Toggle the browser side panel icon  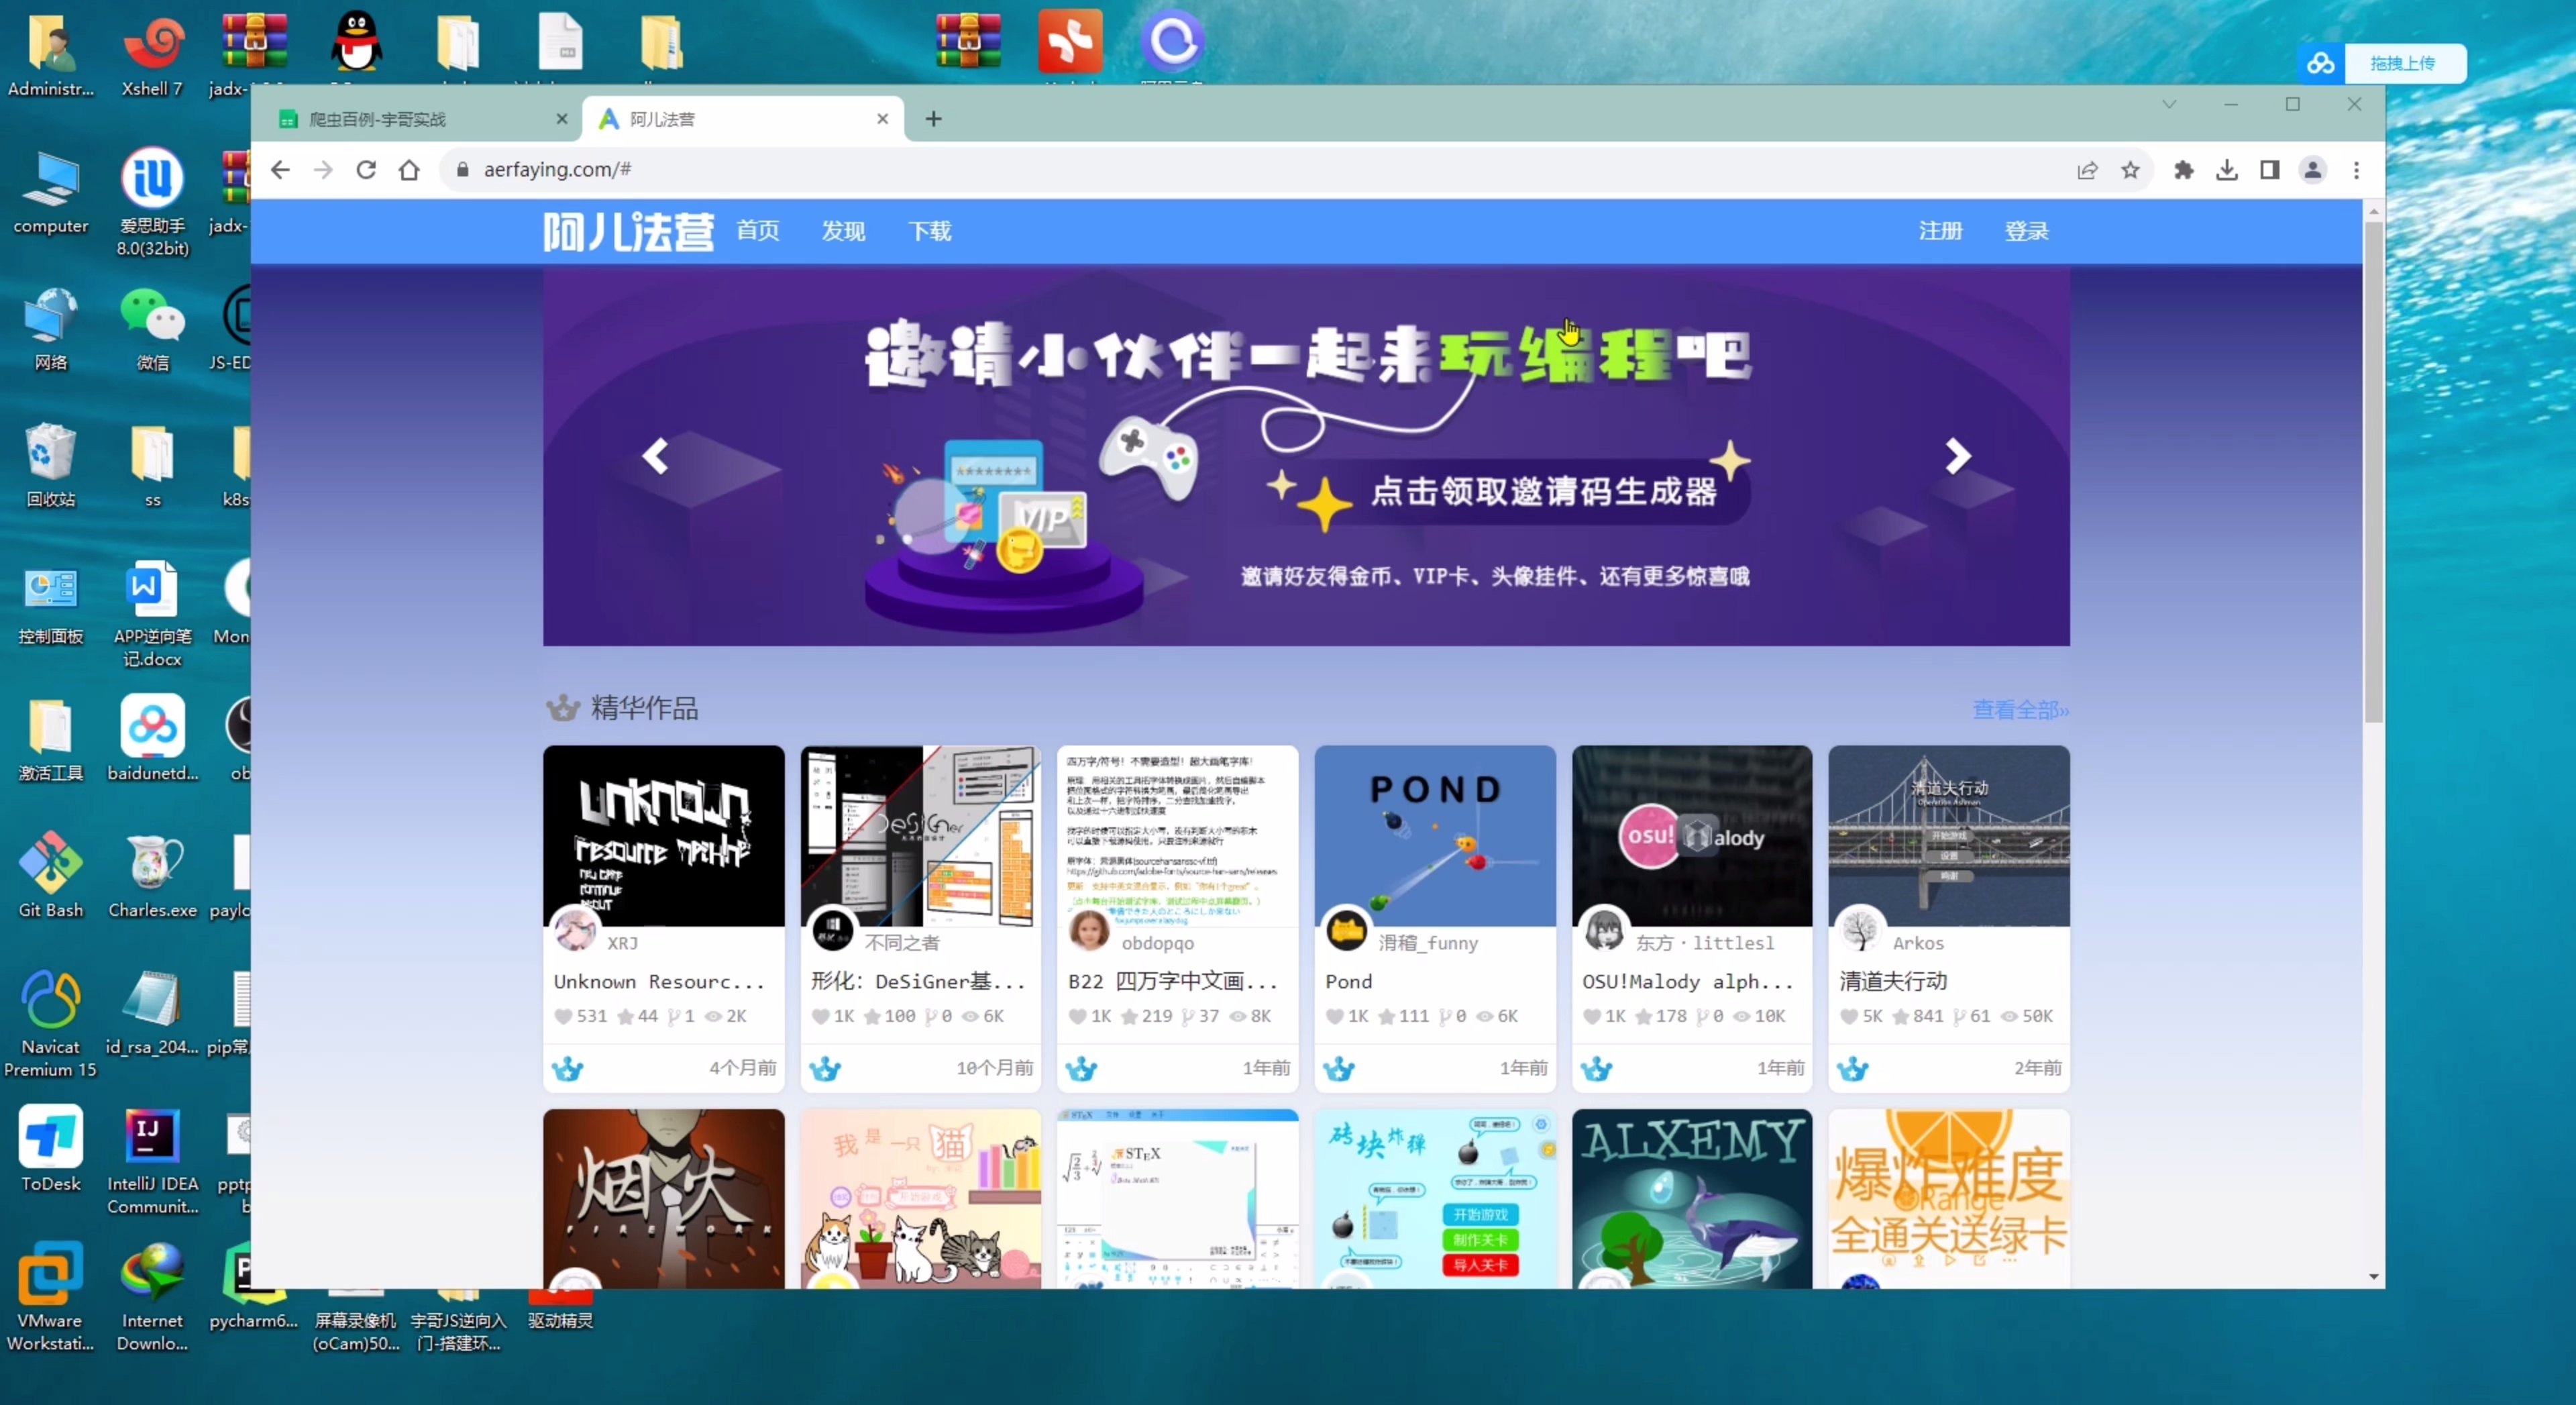[2270, 170]
